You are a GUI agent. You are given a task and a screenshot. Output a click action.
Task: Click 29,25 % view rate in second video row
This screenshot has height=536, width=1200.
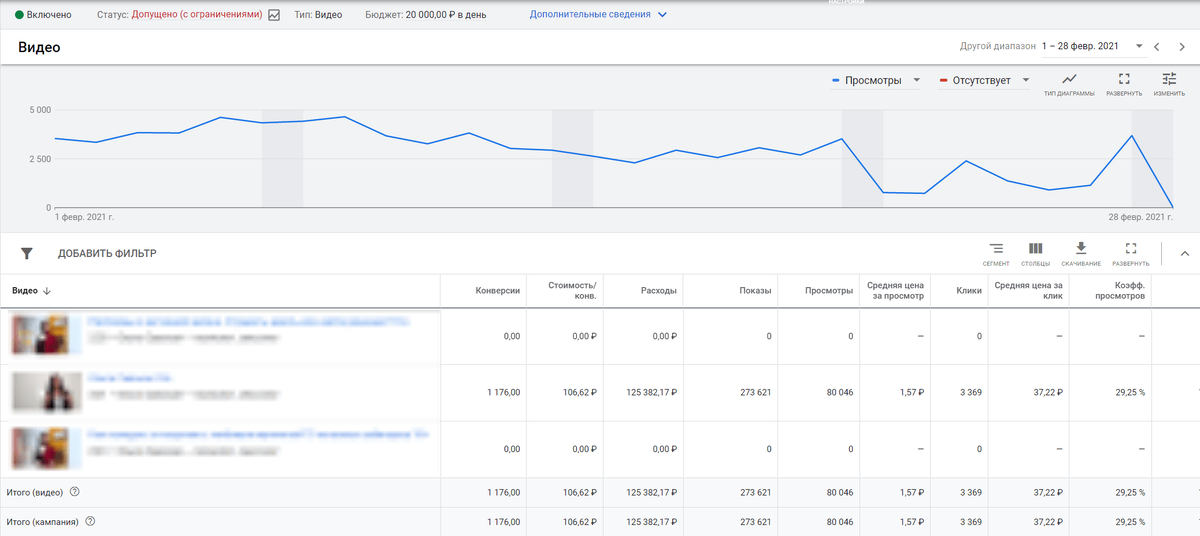pos(1128,393)
